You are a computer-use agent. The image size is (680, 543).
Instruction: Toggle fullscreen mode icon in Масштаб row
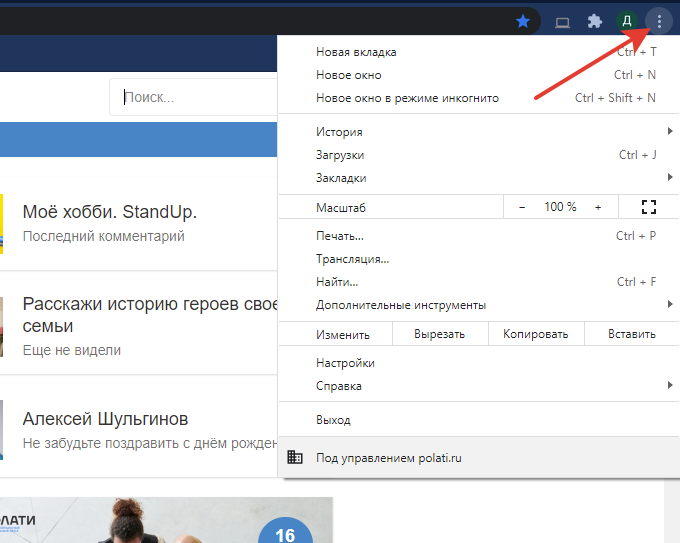(648, 207)
